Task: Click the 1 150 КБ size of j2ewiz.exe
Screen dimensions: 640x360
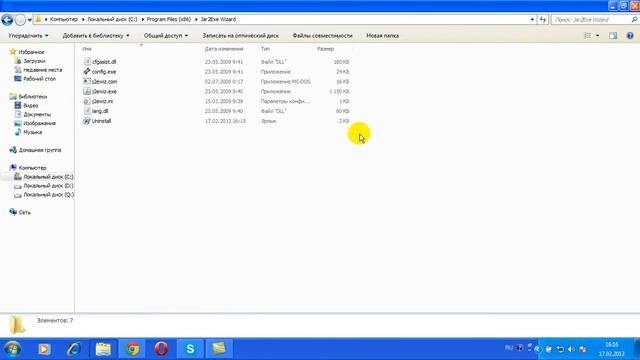Action: [x=339, y=91]
